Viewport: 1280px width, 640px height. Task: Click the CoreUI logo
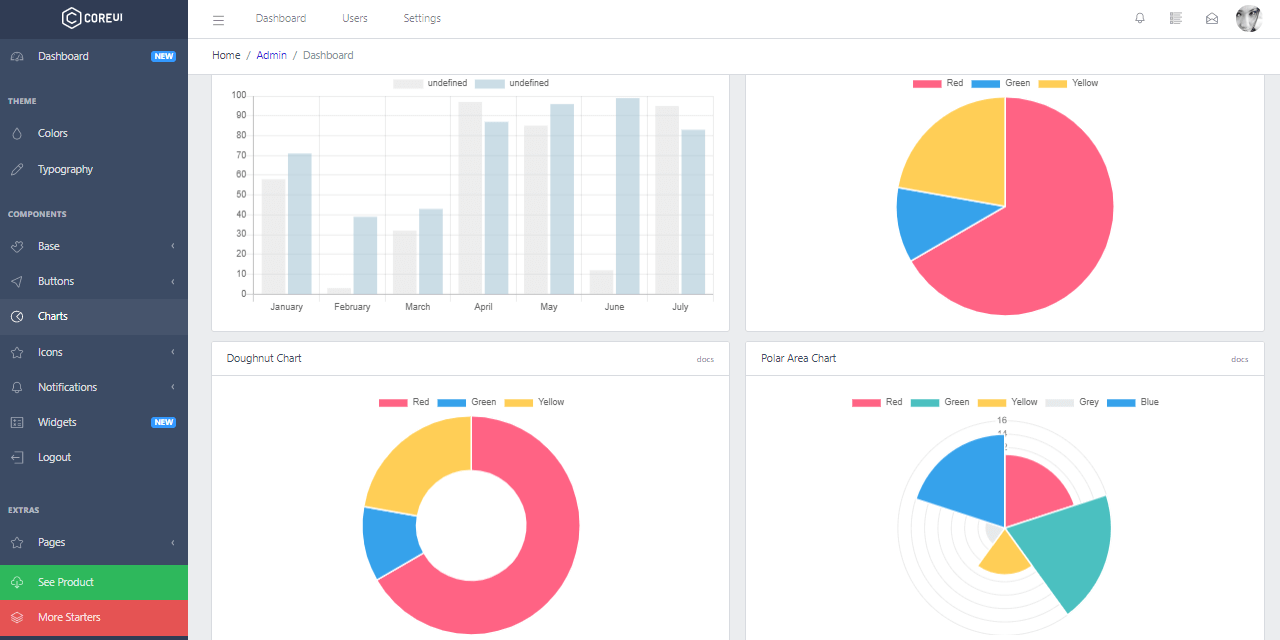93,17
